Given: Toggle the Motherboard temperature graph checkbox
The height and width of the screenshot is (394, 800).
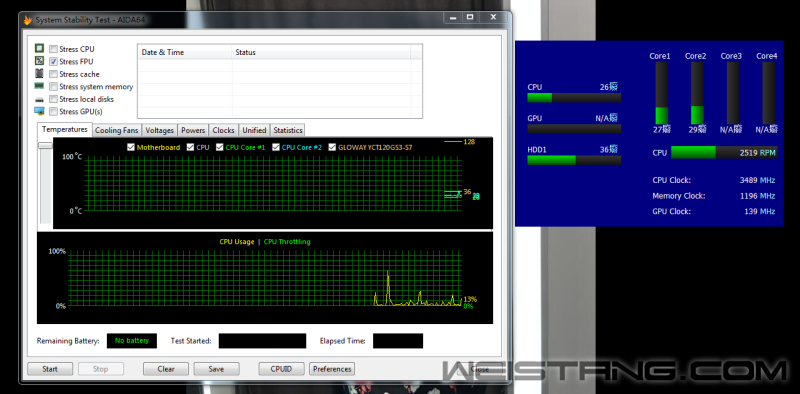Looking at the screenshot, I should (x=131, y=147).
